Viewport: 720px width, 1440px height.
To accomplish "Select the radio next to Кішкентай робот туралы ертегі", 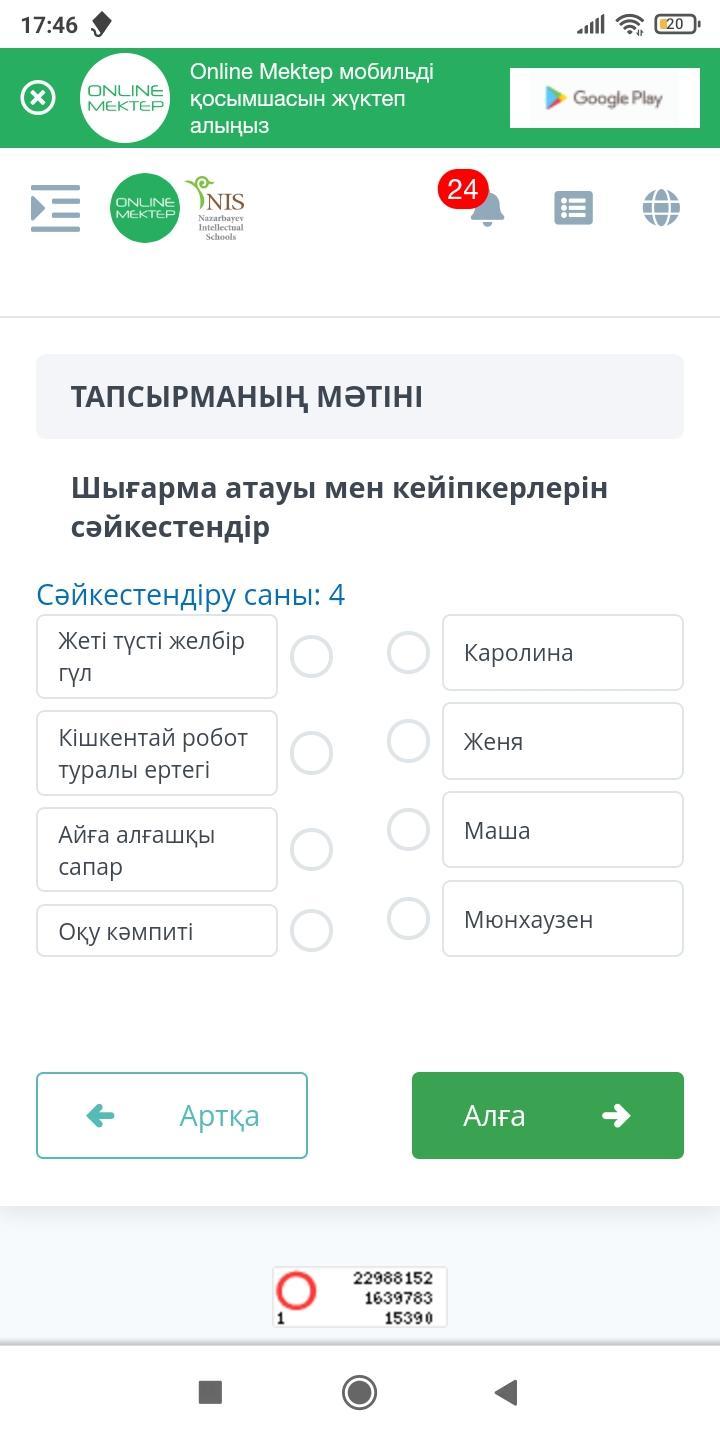I will point(311,753).
